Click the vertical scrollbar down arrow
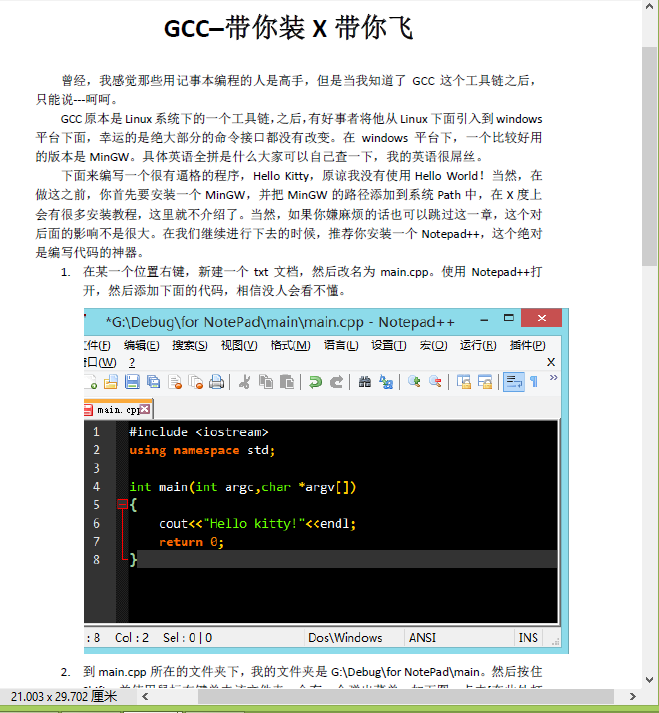This screenshot has height=713, width=659. (x=649, y=680)
